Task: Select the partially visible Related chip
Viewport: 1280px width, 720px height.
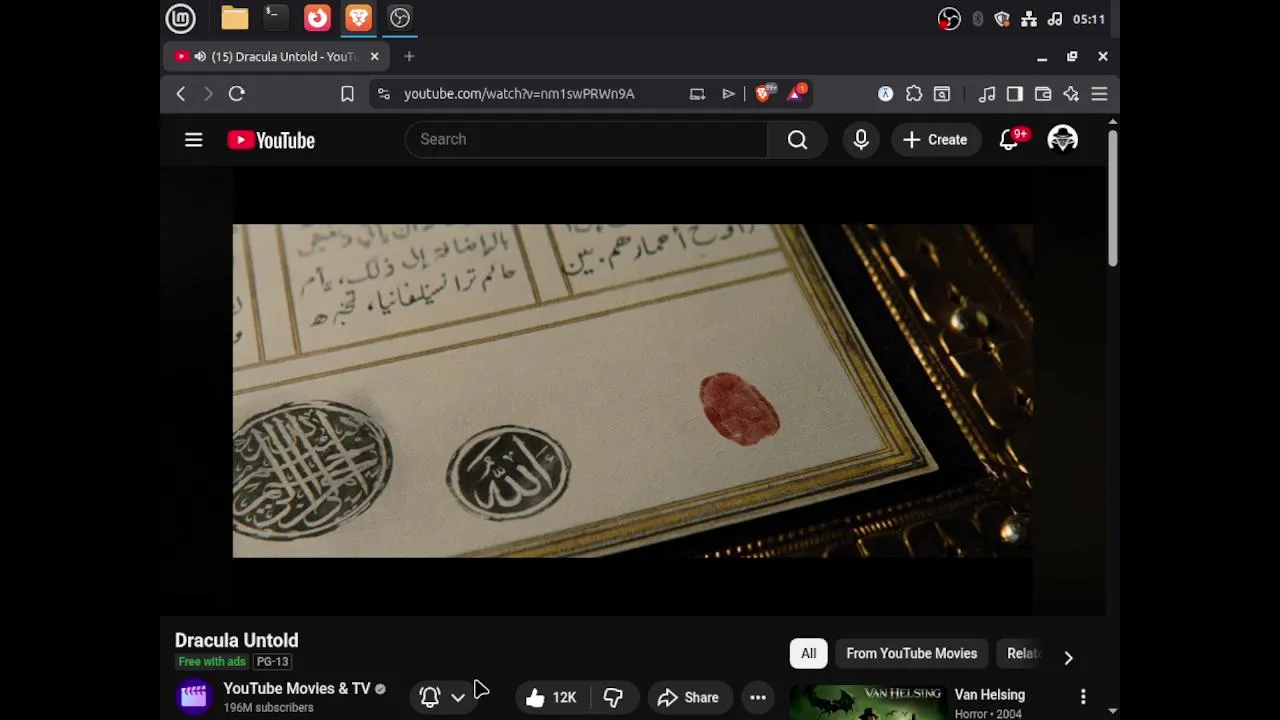Action: (1022, 654)
